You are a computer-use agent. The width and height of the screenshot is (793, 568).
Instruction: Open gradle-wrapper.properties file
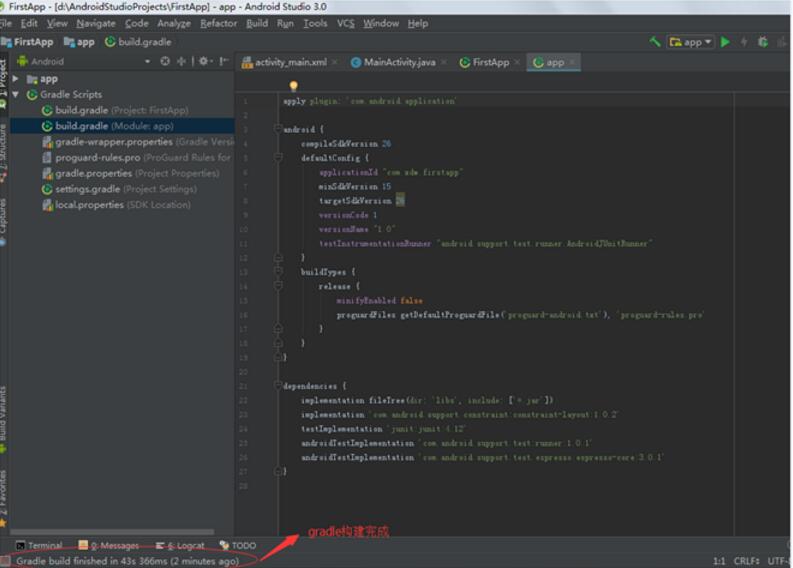138,142
